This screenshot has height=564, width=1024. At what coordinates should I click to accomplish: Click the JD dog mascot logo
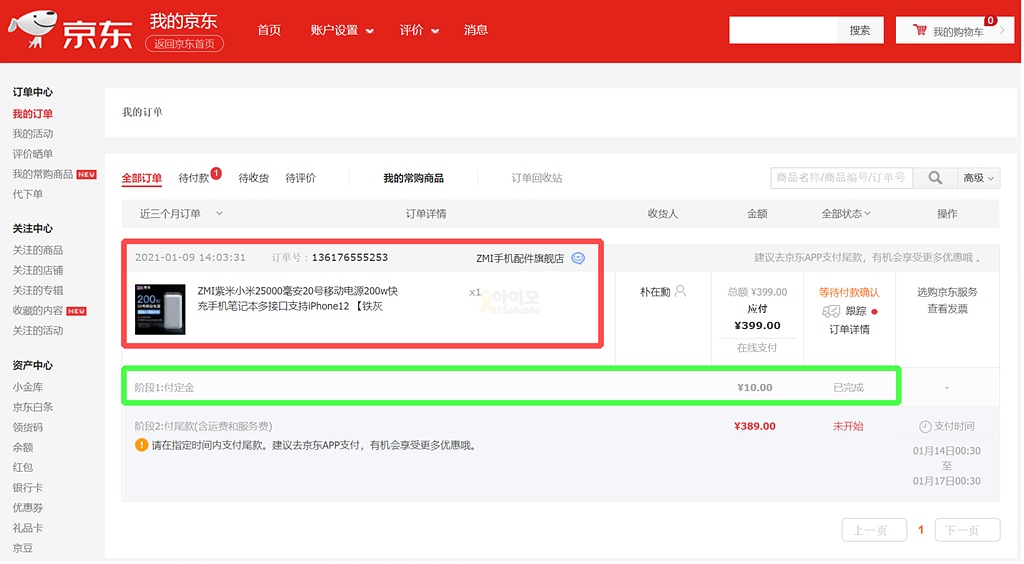(33, 29)
